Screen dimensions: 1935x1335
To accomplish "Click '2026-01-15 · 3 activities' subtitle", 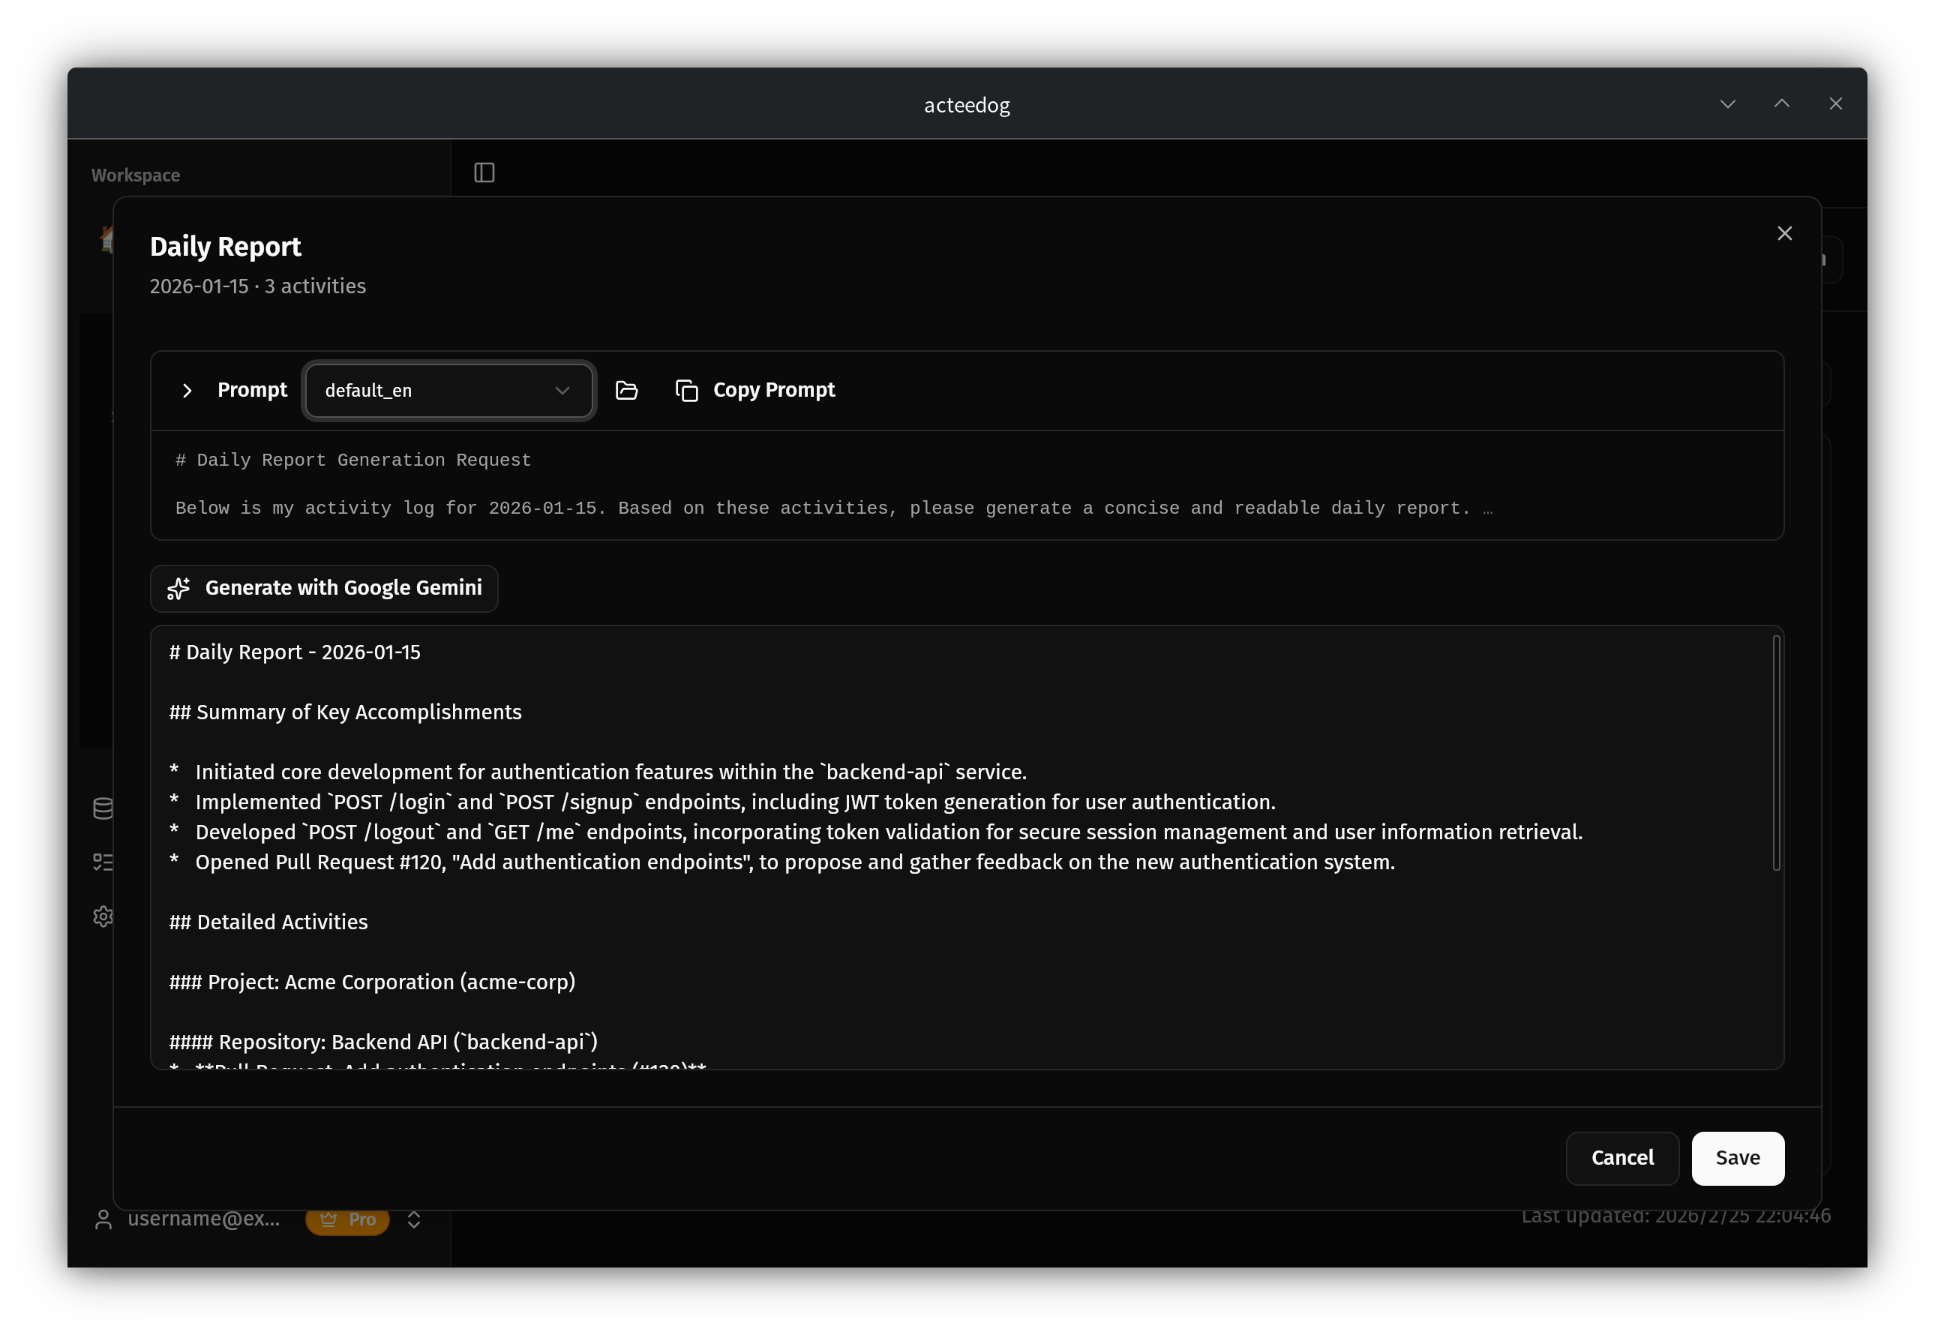I will pos(258,286).
